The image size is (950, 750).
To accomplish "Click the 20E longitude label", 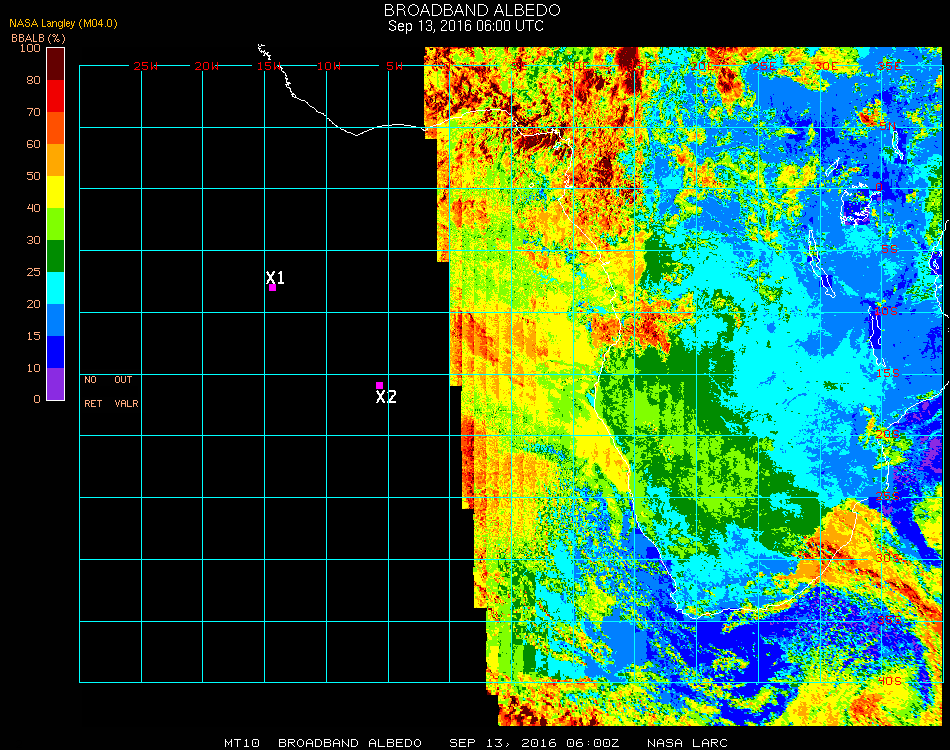I will pyautogui.click(x=703, y=66).
